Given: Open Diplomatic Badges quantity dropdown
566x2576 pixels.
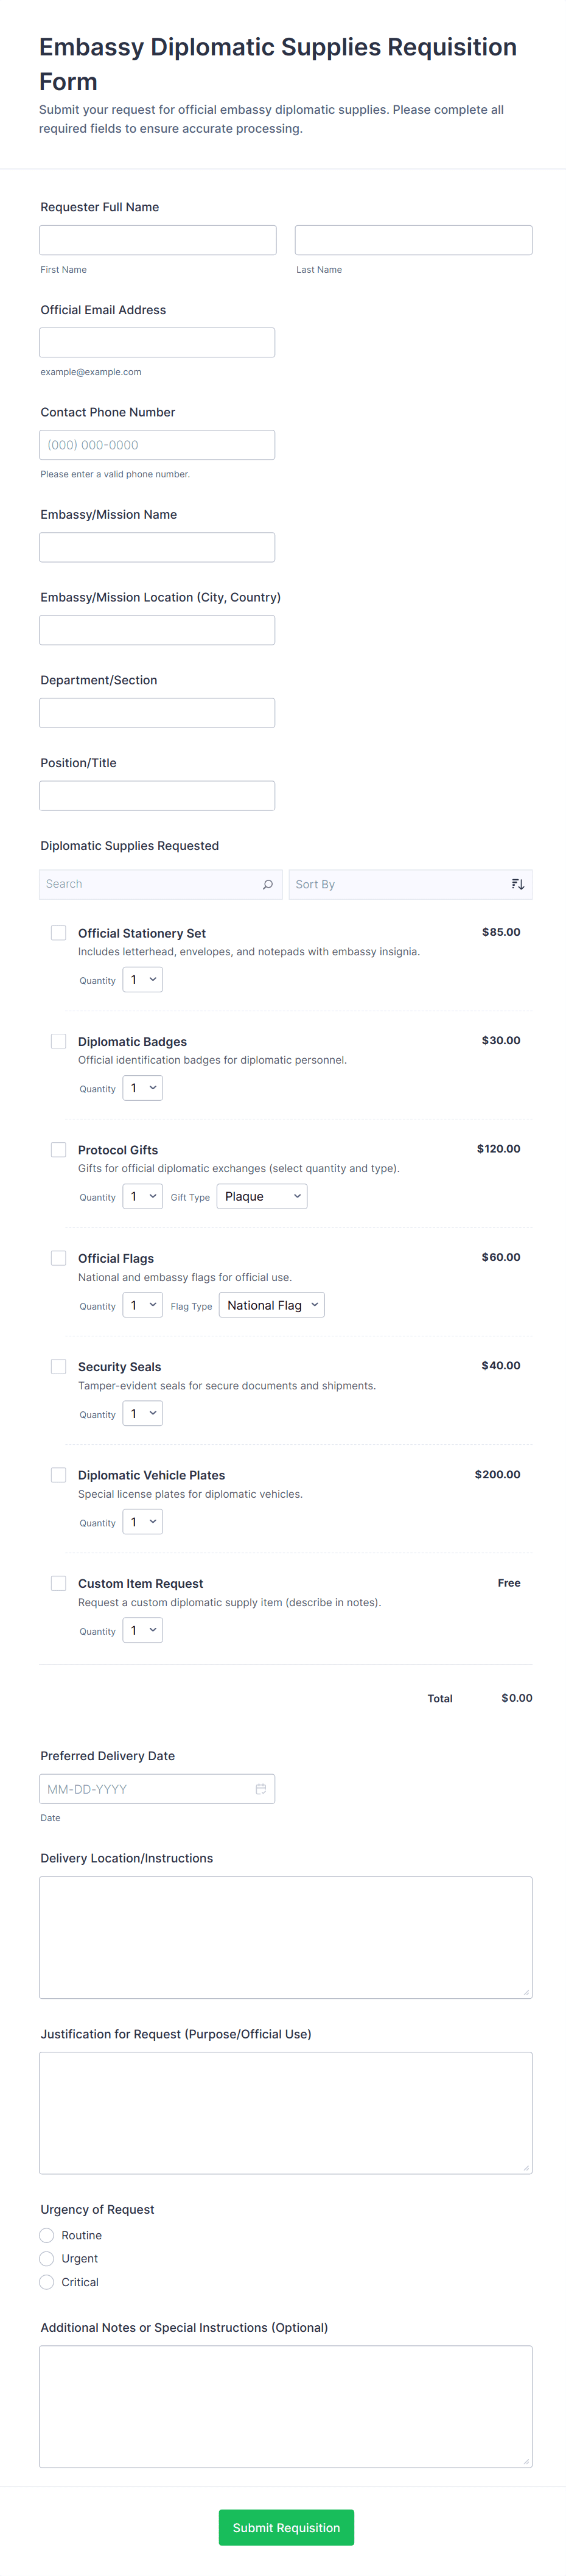Looking at the screenshot, I should (x=143, y=1088).
